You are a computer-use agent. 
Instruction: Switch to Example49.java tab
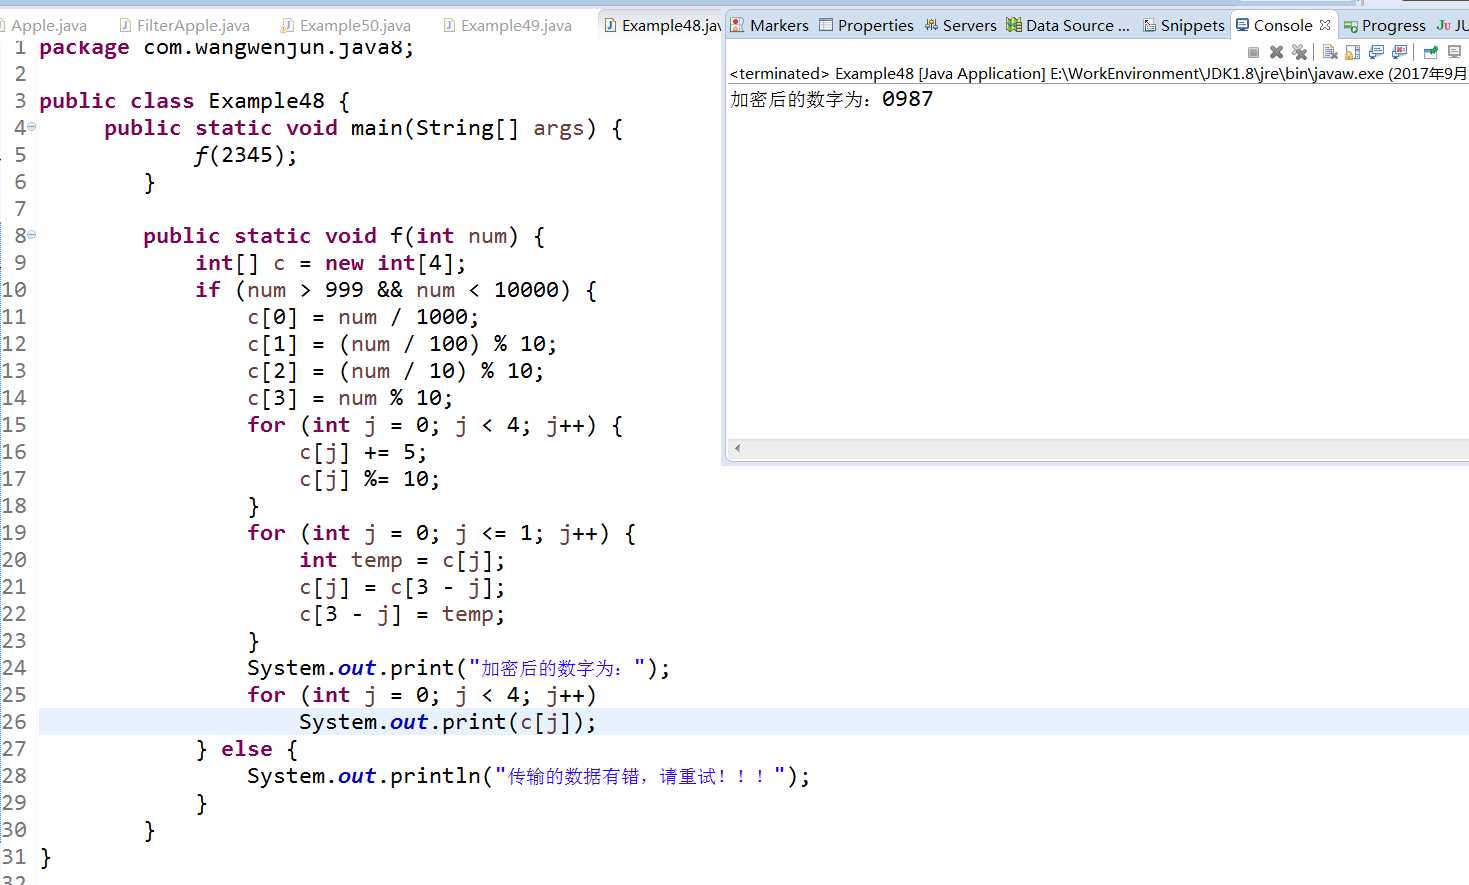tap(508, 25)
